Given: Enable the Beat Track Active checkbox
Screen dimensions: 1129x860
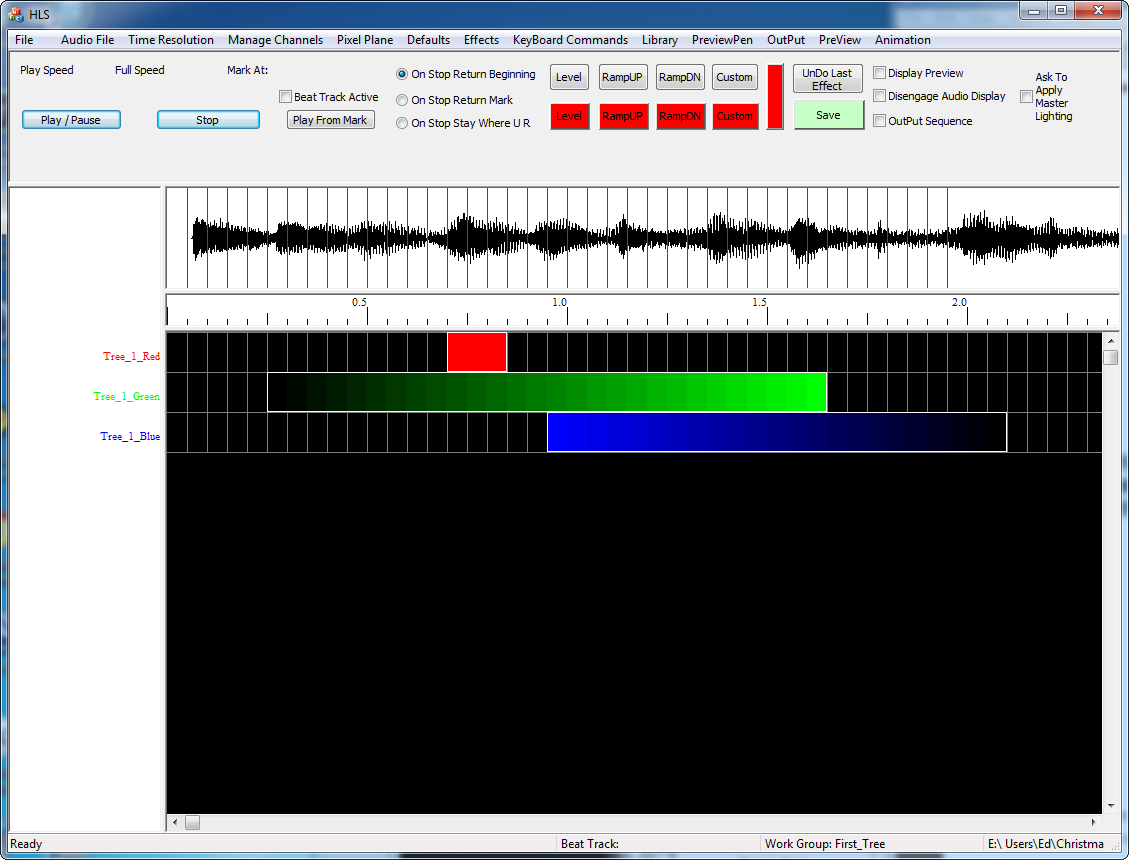Looking at the screenshot, I should pos(286,97).
